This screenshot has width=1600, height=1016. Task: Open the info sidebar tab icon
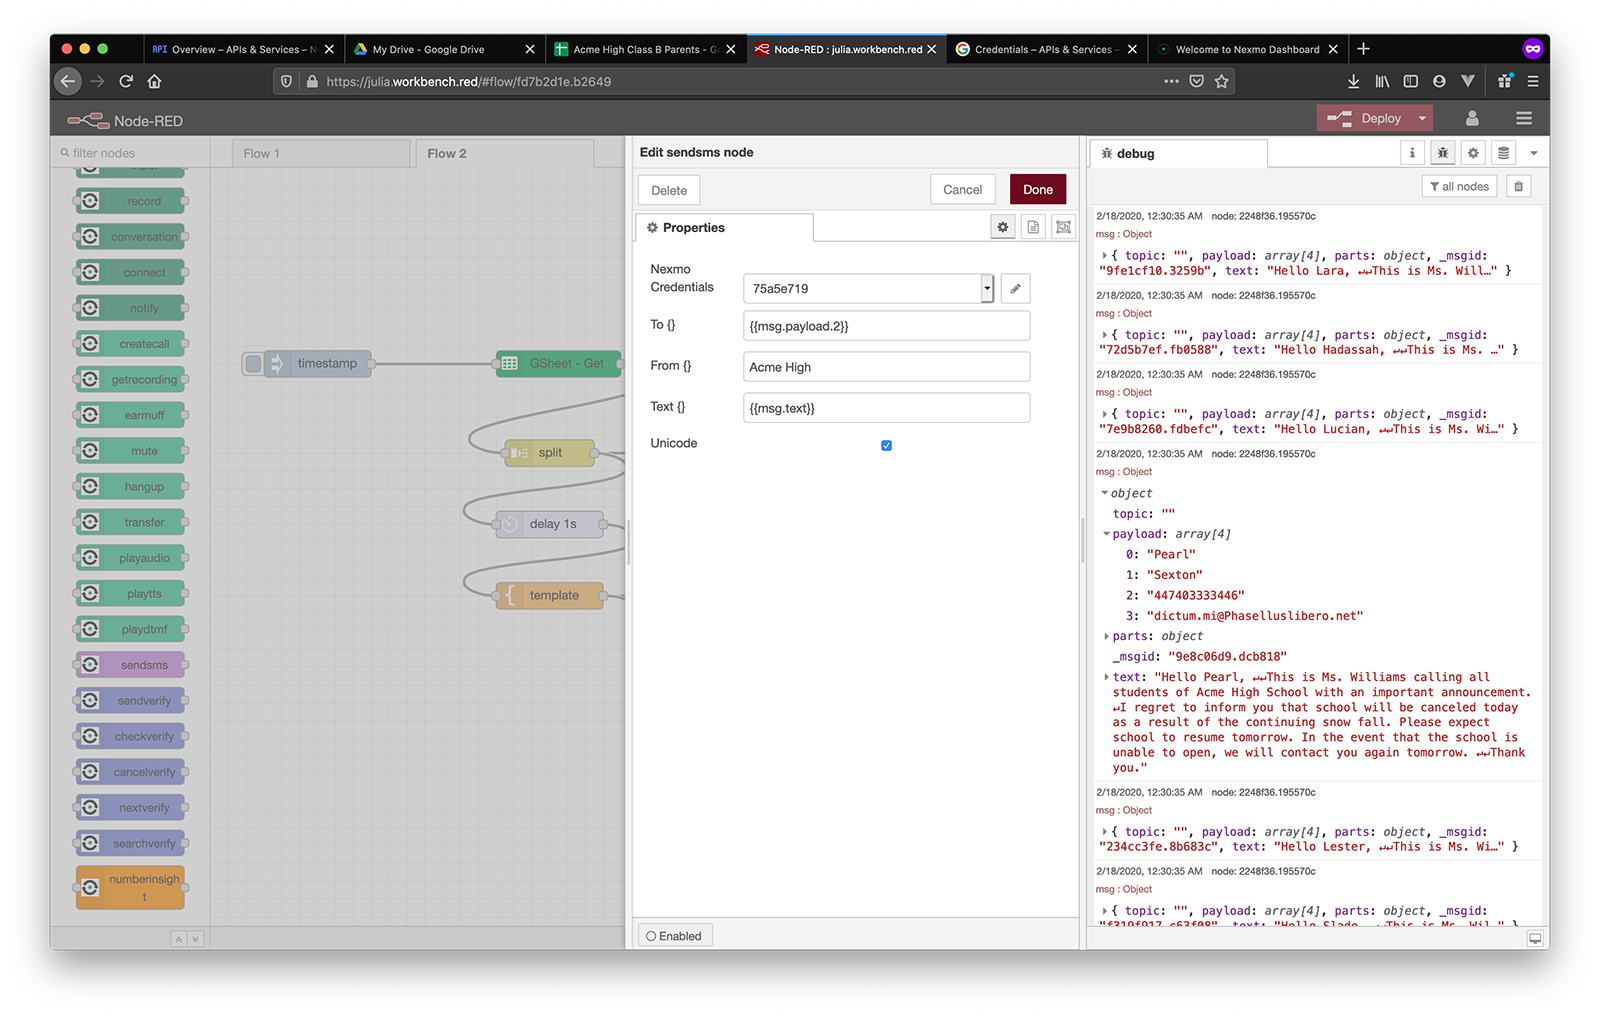pyautogui.click(x=1412, y=153)
